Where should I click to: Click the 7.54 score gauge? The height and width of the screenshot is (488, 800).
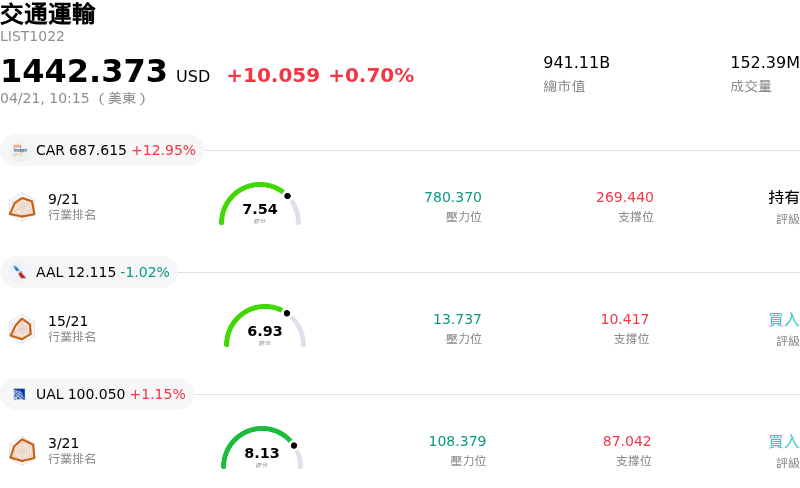click(260, 205)
